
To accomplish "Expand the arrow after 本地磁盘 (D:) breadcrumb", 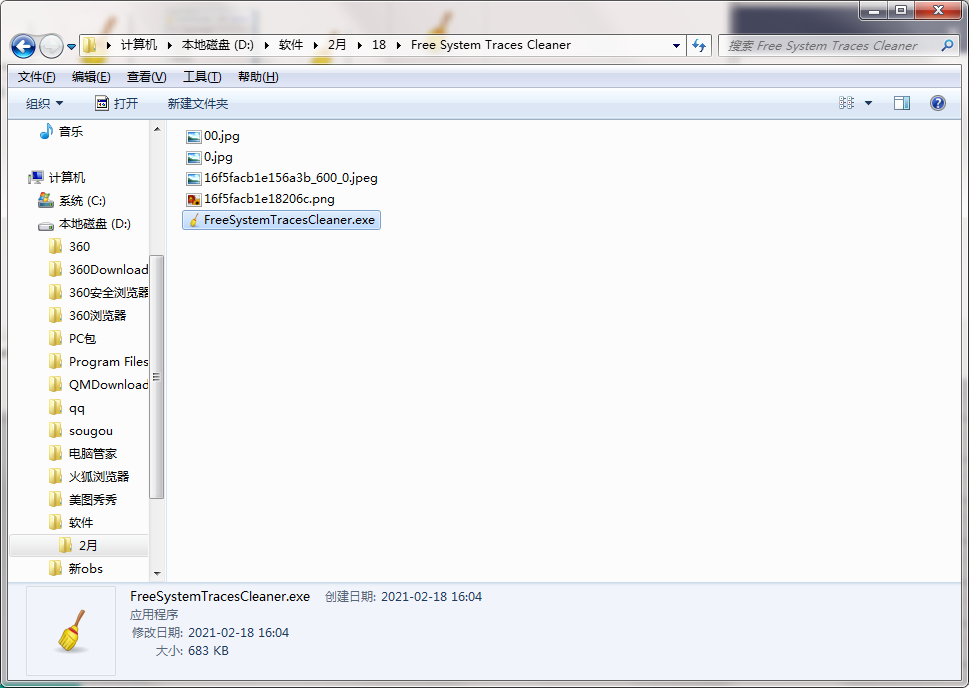I will [x=266, y=45].
